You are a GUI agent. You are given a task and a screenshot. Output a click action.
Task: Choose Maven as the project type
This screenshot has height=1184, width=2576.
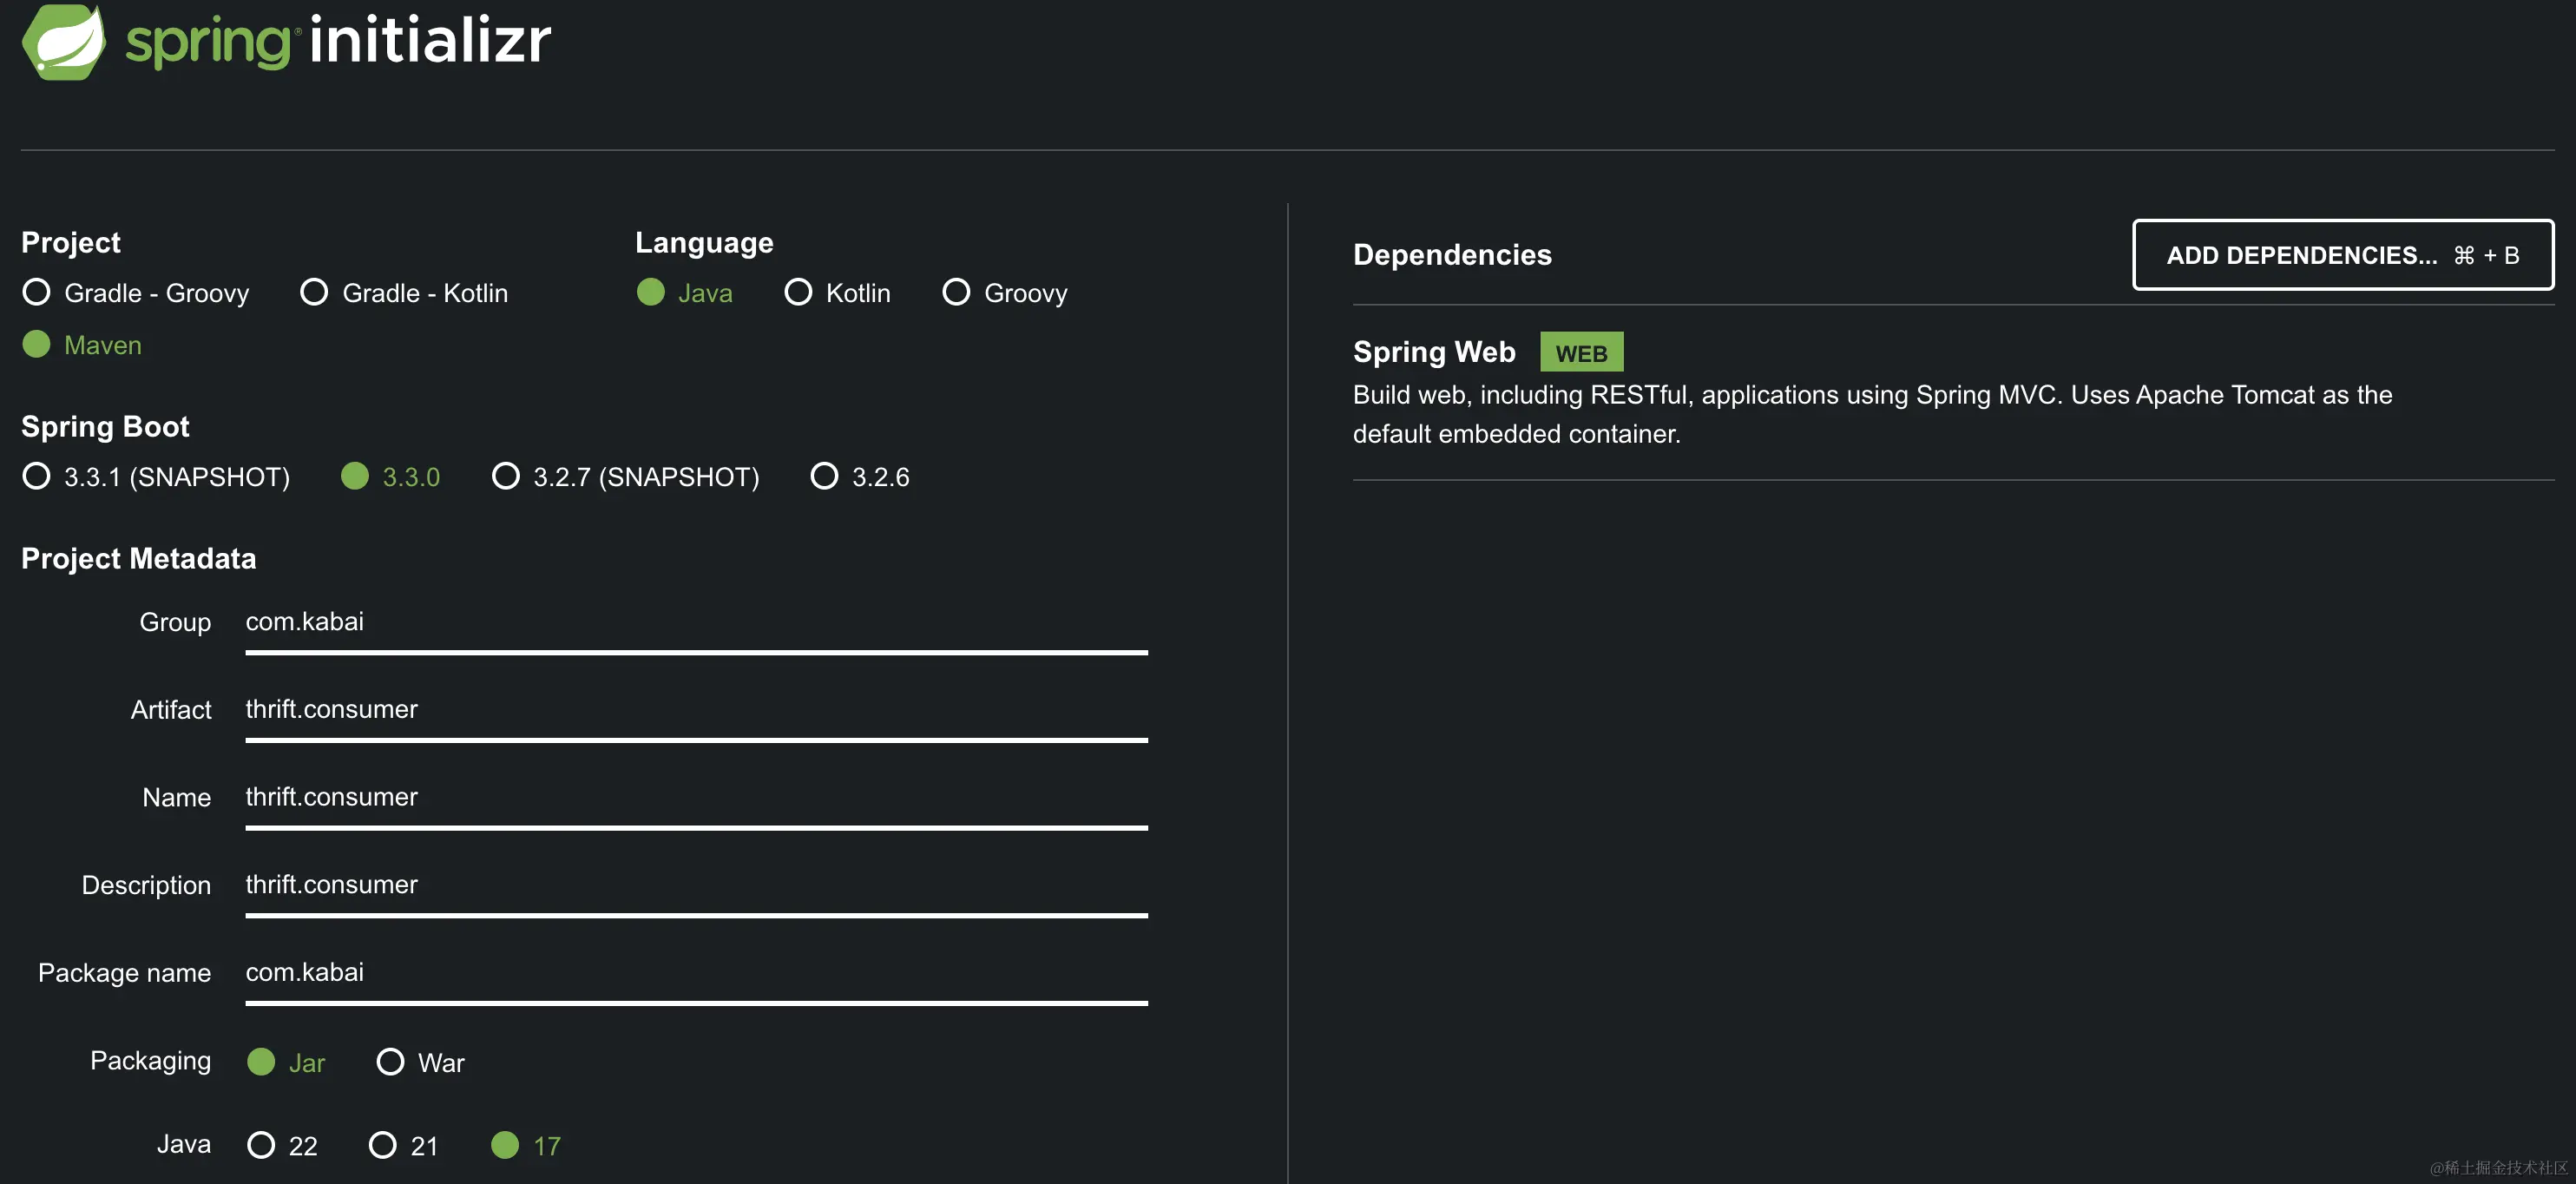37,344
